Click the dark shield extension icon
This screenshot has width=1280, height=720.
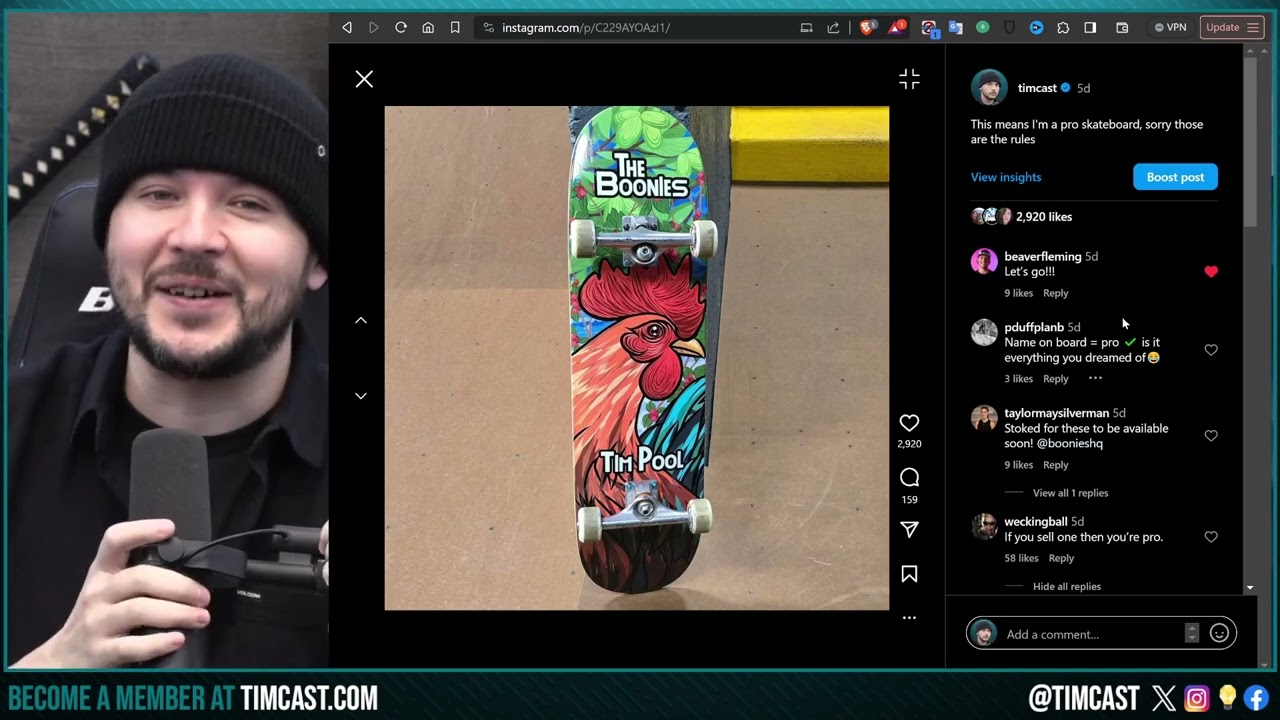click(1010, 28)
